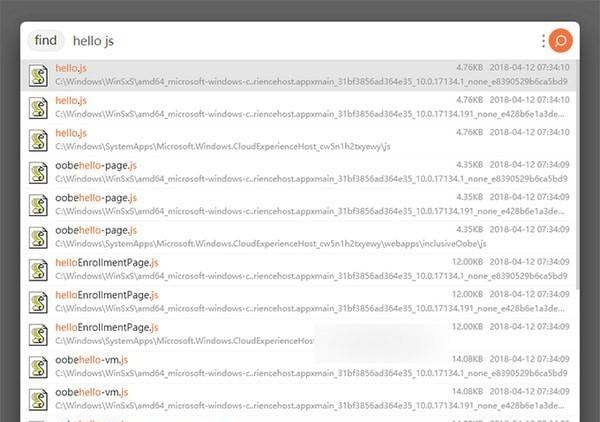Click the 4.35KB size in the inclusiveOobe oobehello-page.js row
The width and height of the screenshot is (600, 422).
pos(470,230)
